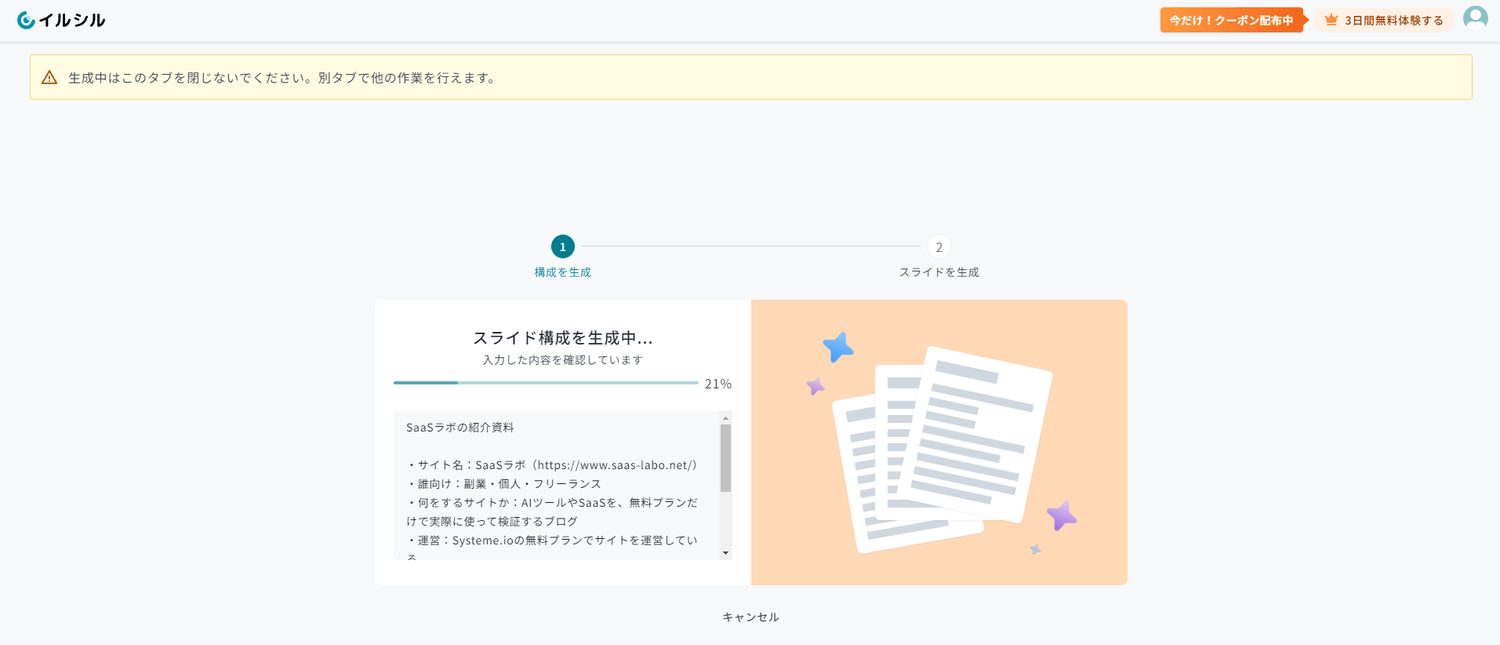Click the documents illustration on orange panel

click(x=942, y=449)
